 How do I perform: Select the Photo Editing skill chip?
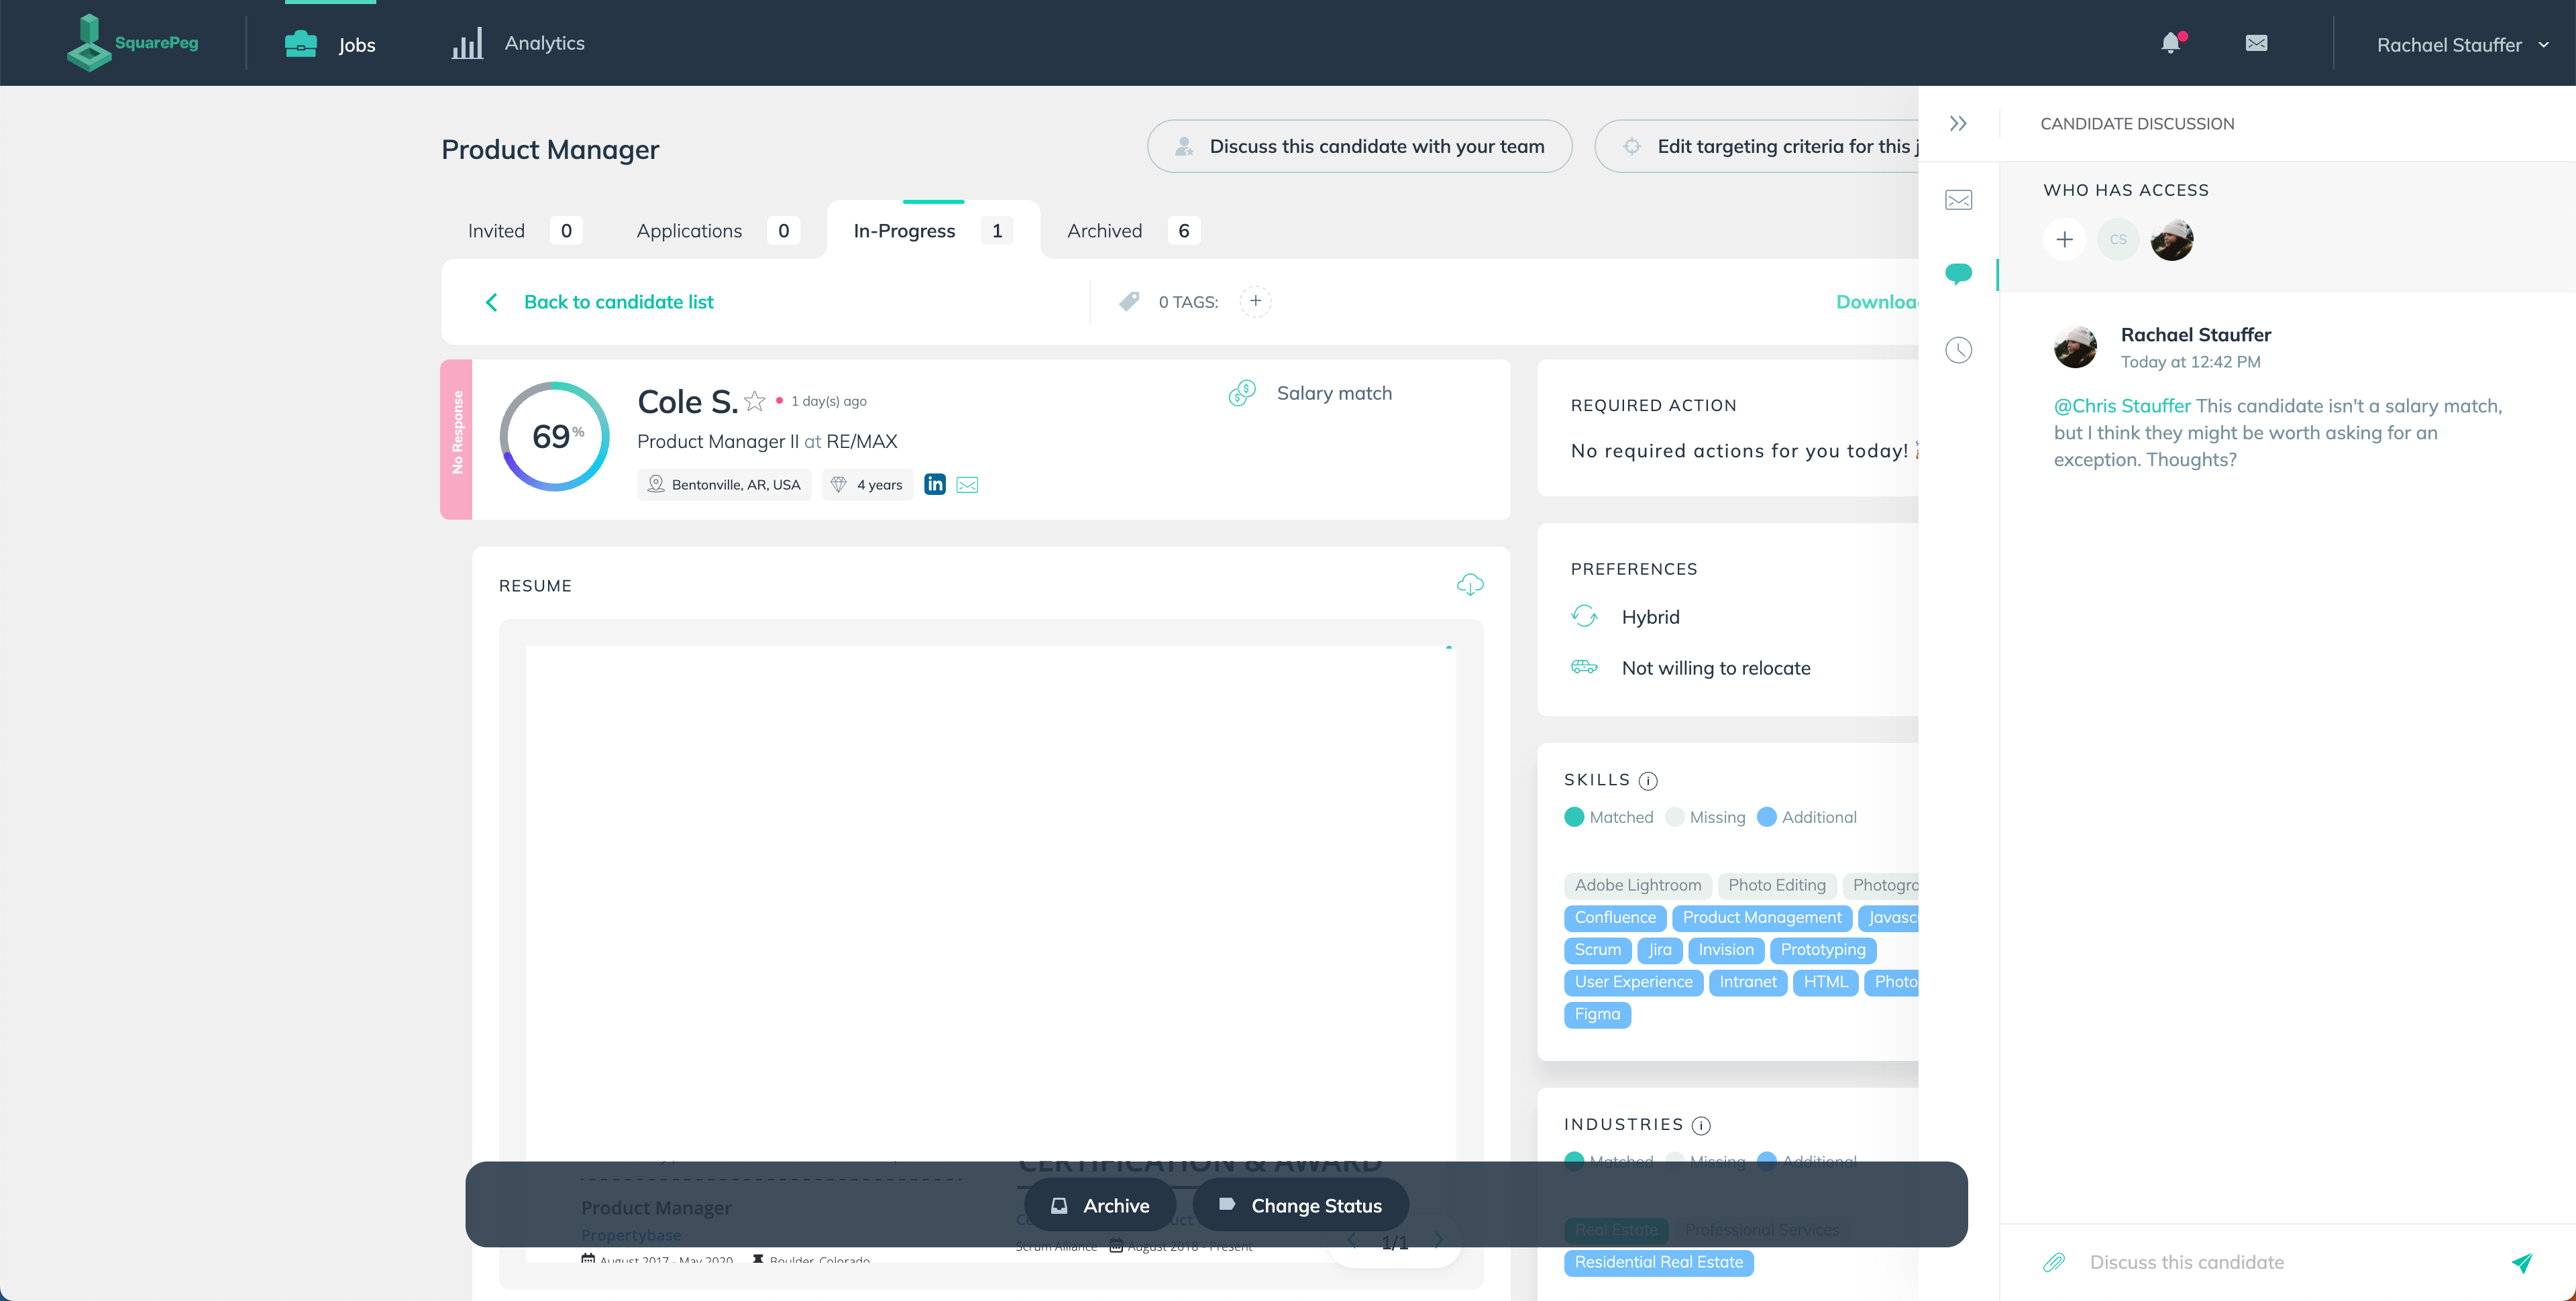point(1777,885)
